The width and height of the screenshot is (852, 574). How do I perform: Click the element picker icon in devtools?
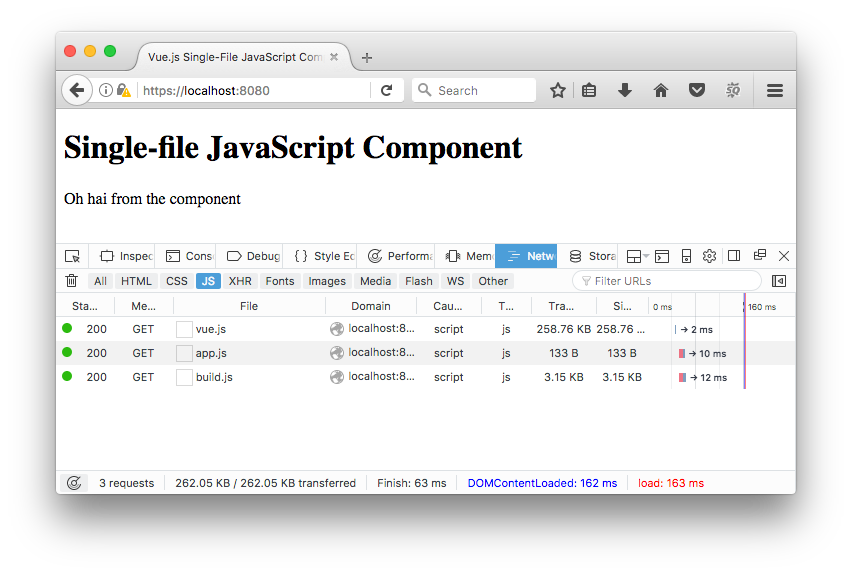(x=72, y=256)
